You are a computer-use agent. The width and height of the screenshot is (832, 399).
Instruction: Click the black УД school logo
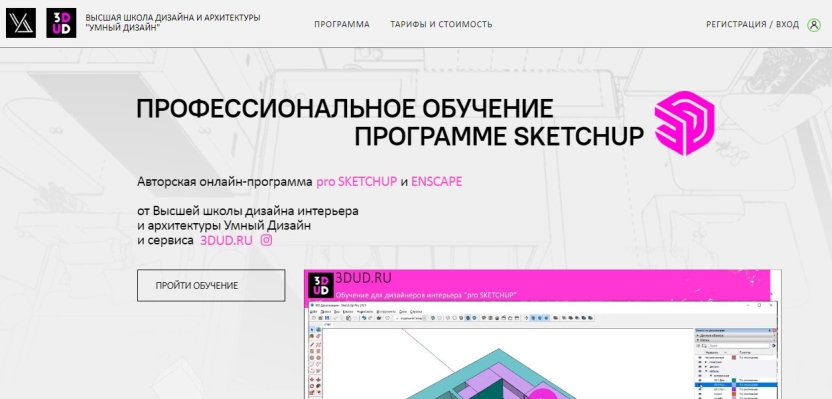point(21,23)
